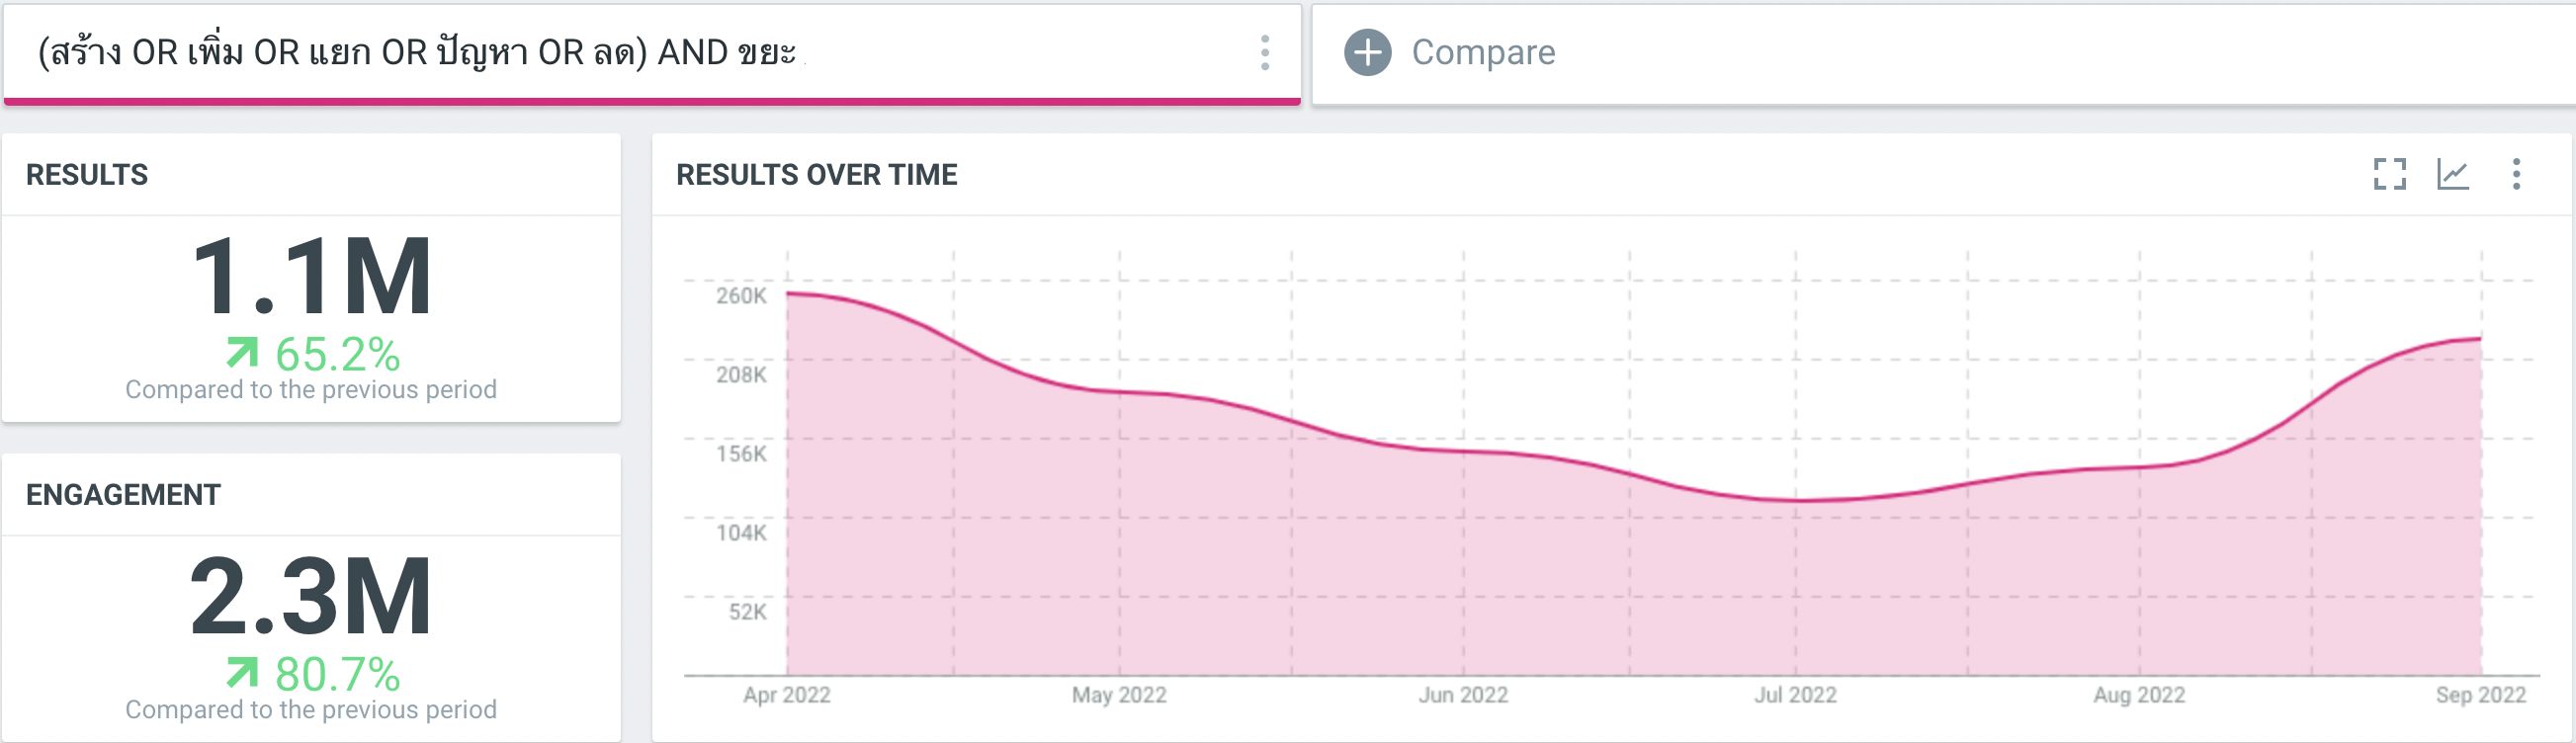
Task: Click the Compare plus icon
Action: [1367, 52]
